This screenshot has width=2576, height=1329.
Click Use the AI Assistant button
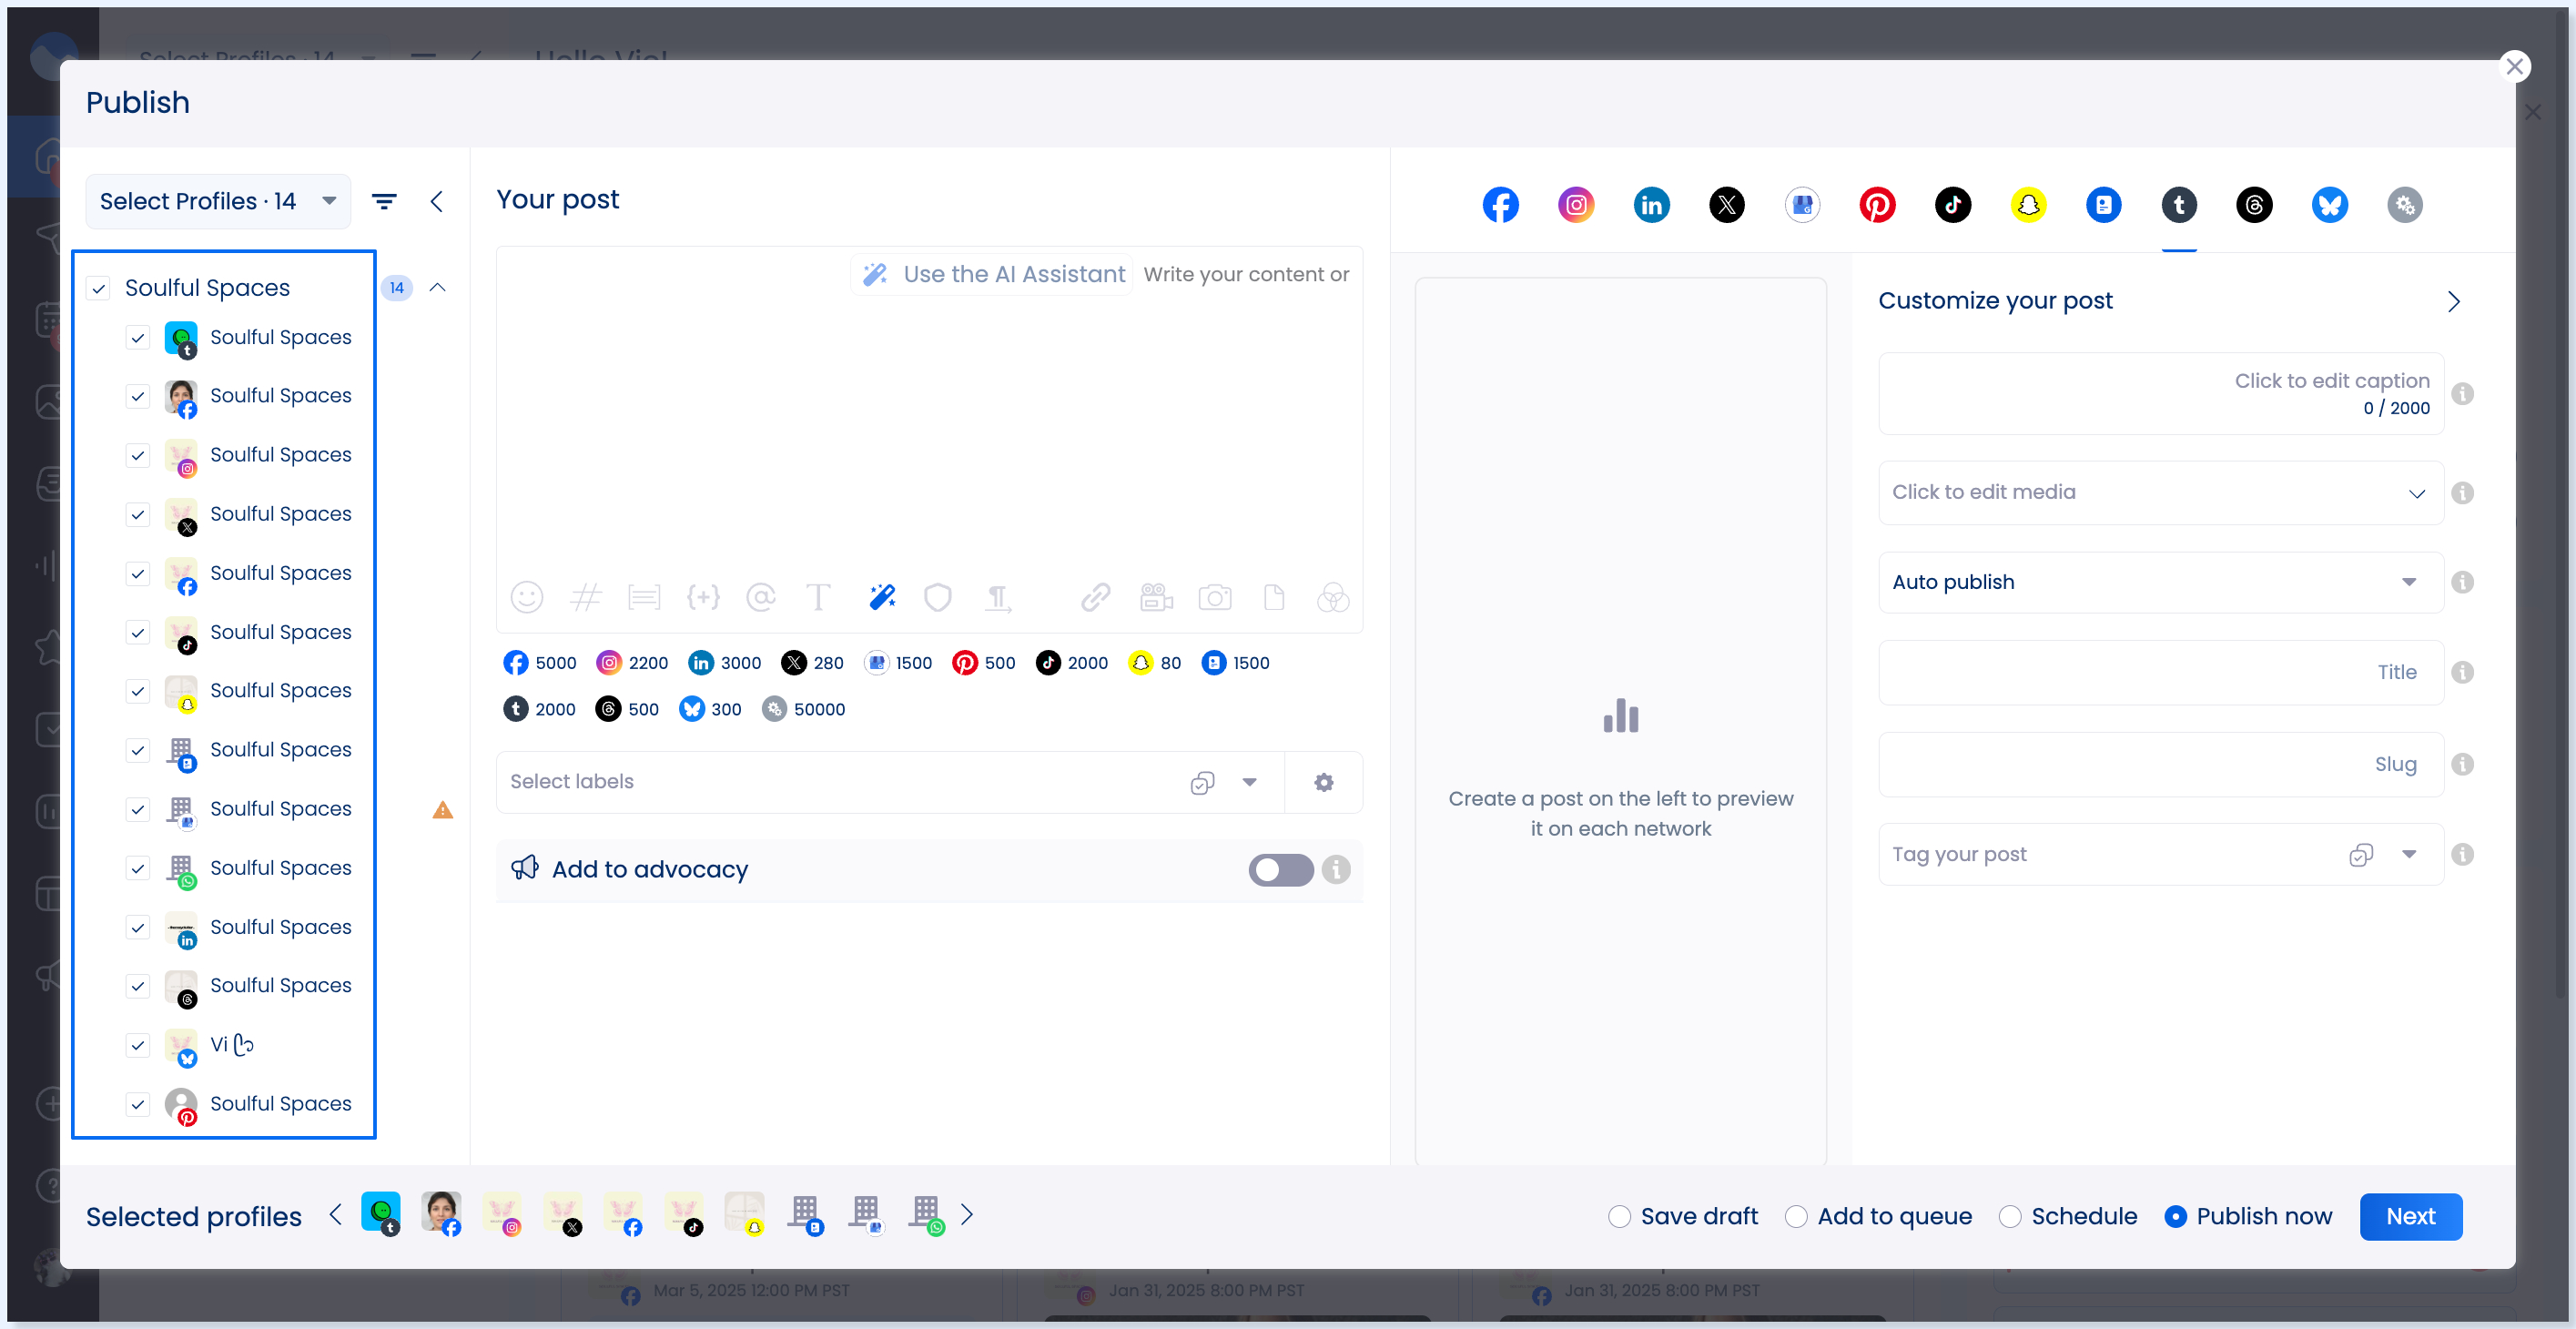[994, 274]
